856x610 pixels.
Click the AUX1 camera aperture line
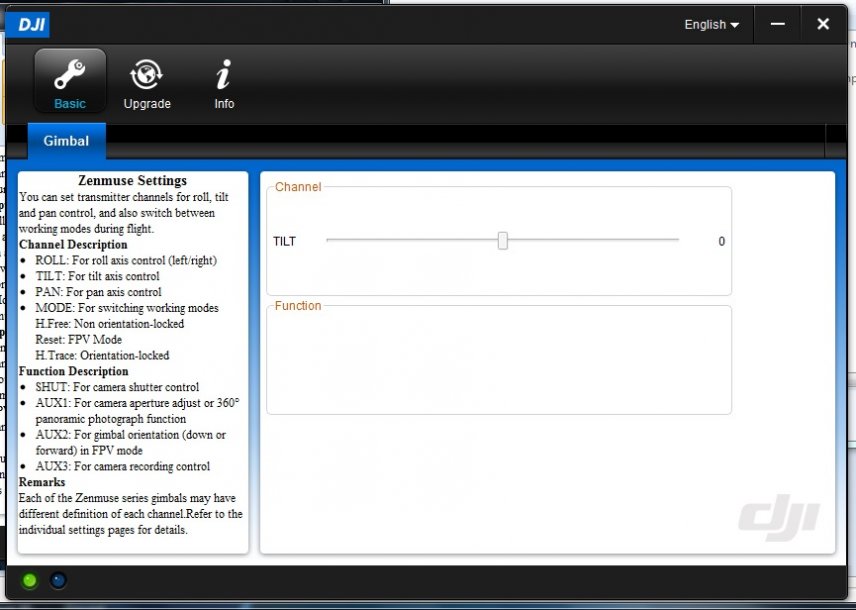click(138, 411)
